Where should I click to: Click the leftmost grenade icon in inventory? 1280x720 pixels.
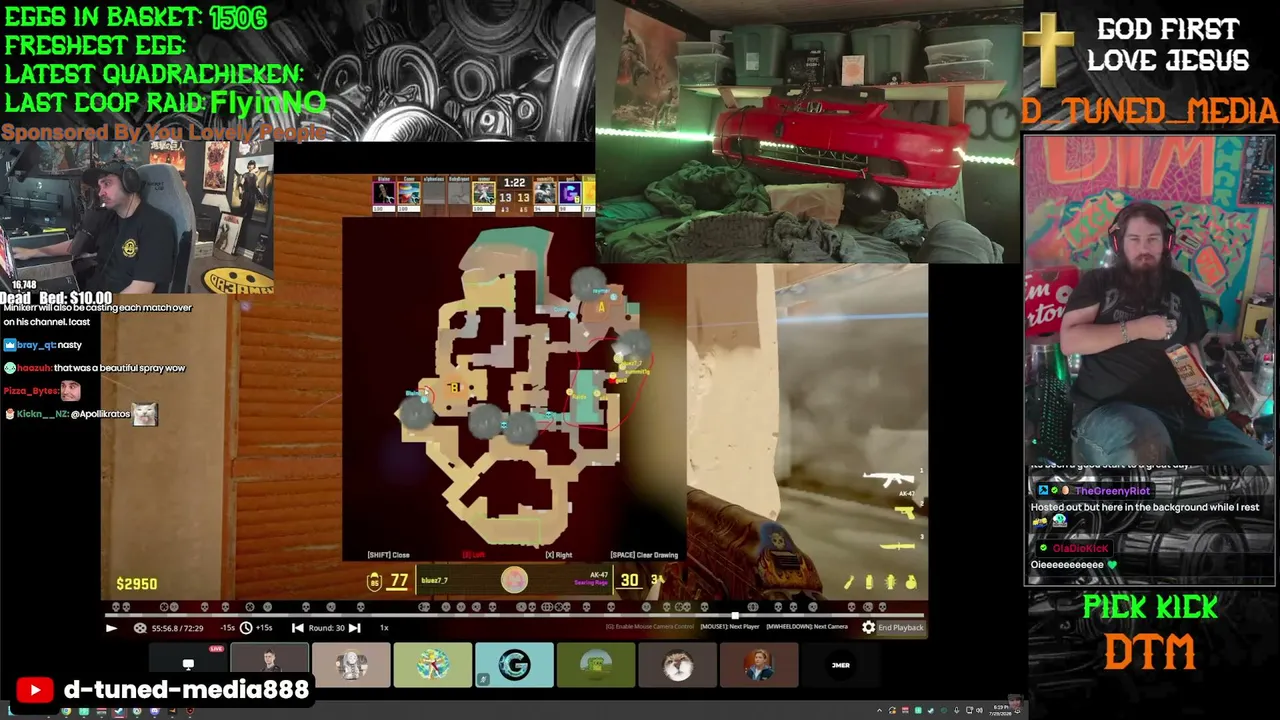point(849,582)
